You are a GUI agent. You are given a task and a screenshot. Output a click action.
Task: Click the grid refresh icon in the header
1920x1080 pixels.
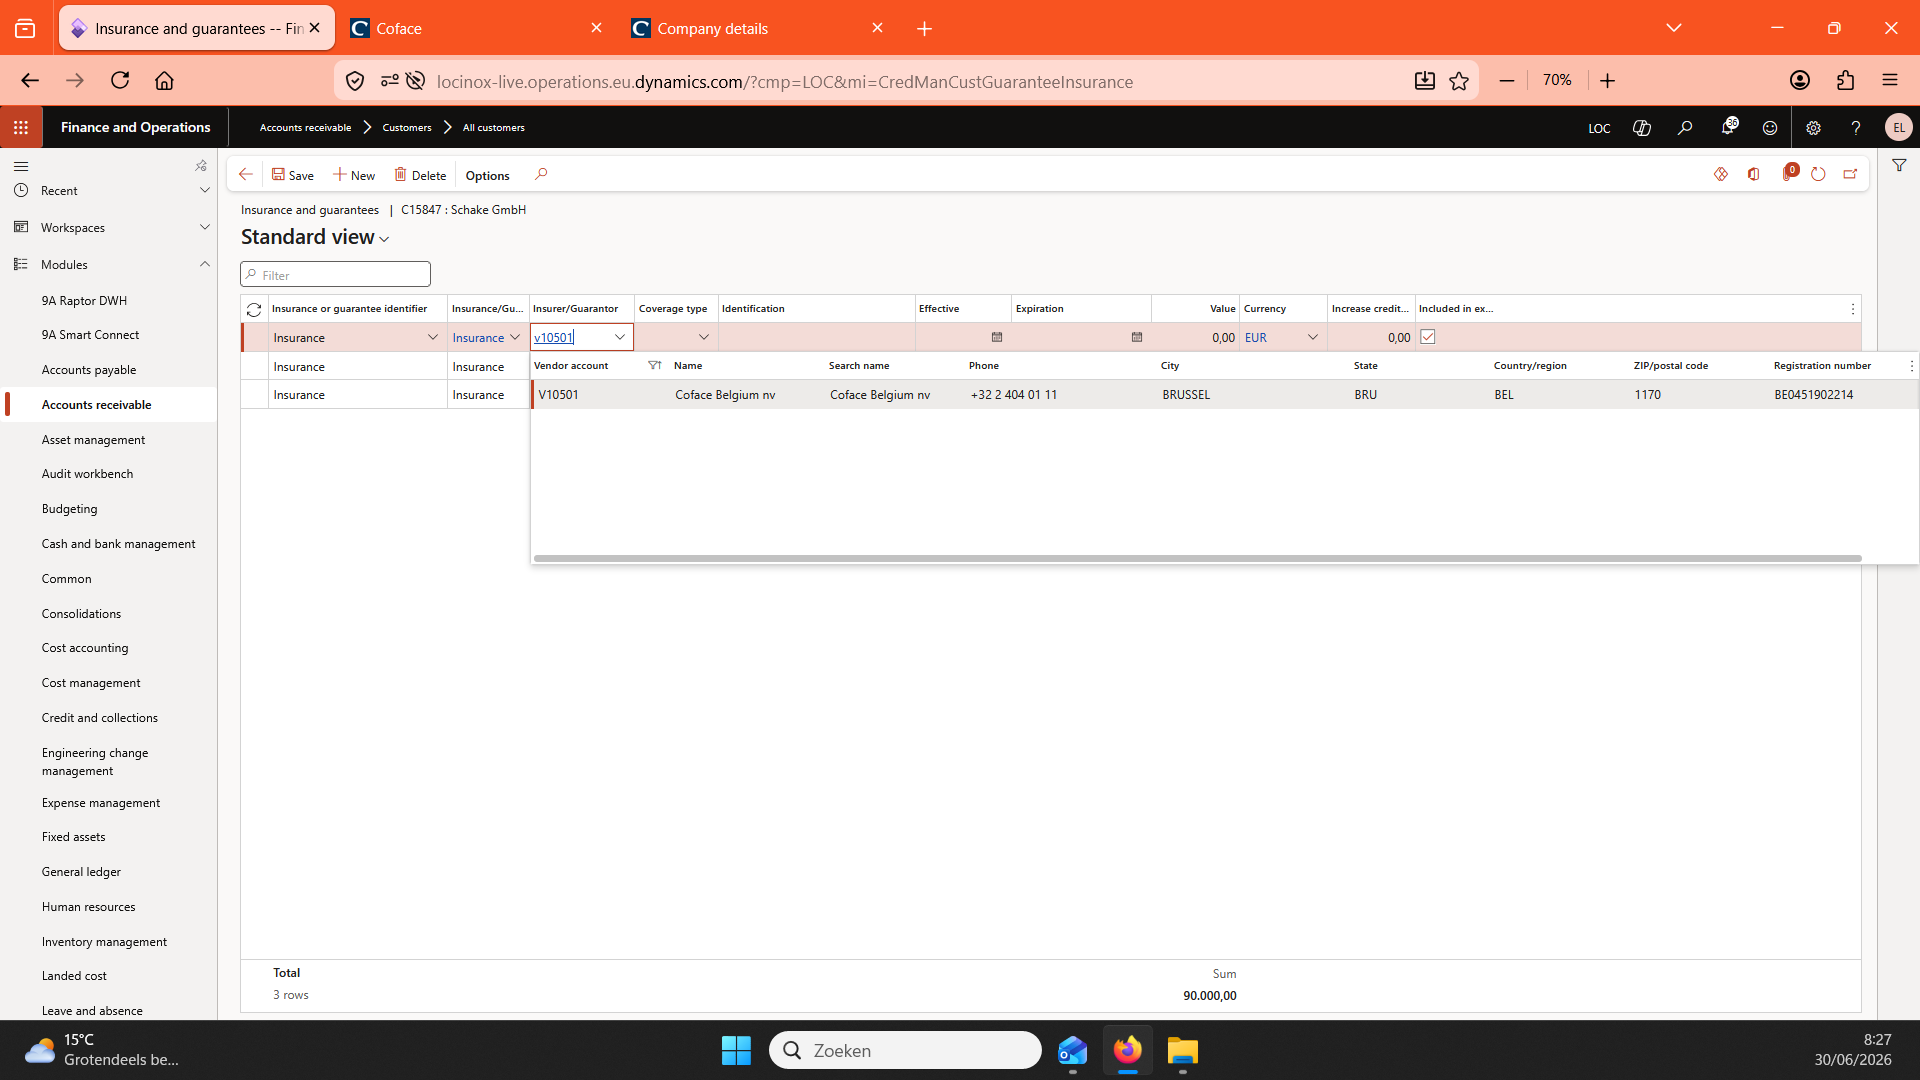[254, 309]
